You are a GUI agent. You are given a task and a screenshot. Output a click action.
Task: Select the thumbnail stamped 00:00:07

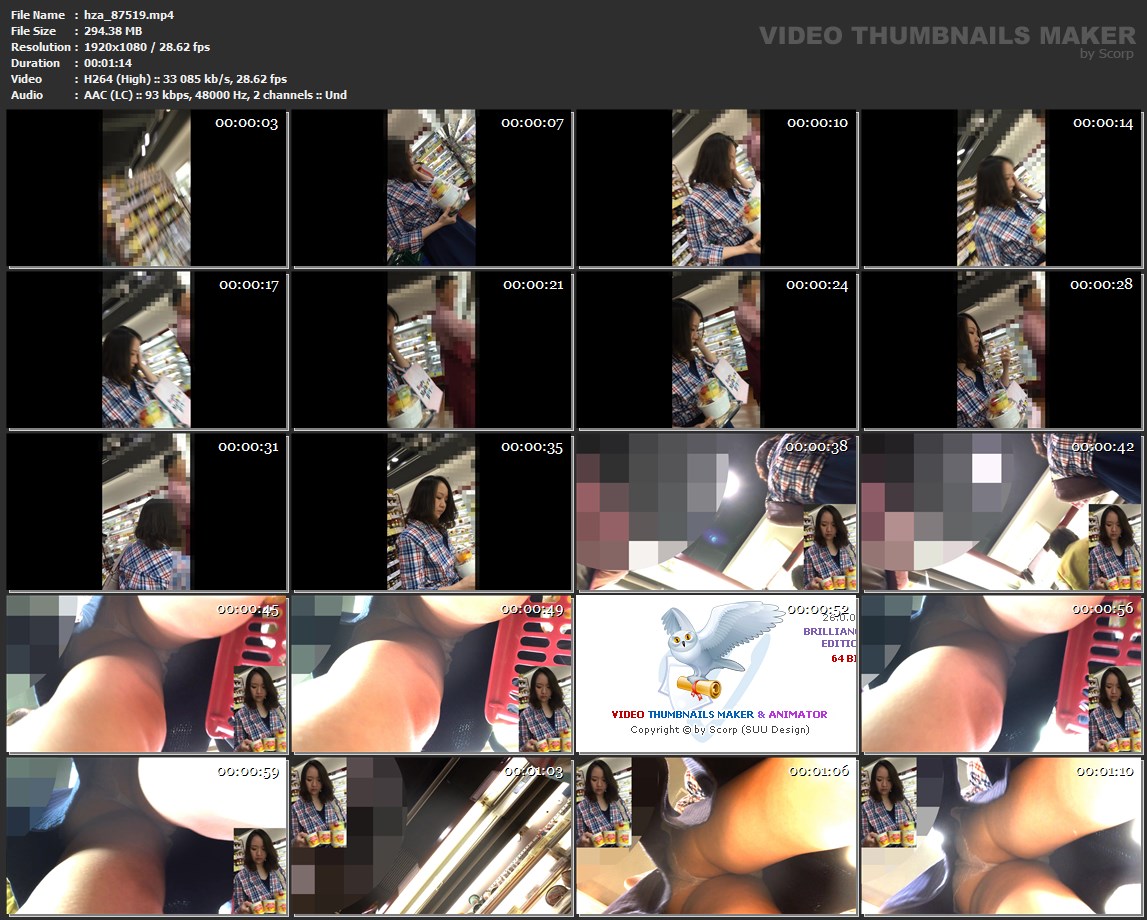(x=432, y=188)
